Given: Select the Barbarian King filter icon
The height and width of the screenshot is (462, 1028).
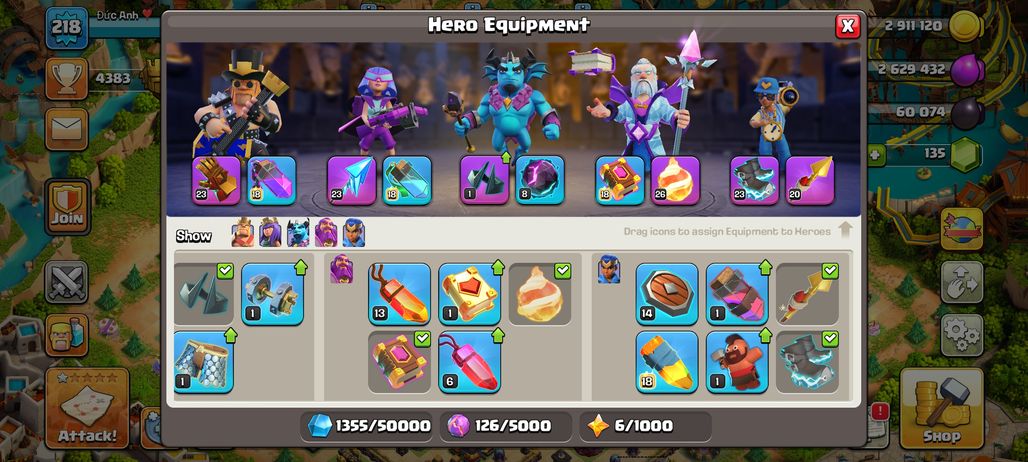Looking at the screenshot, I should coord(243,233).
